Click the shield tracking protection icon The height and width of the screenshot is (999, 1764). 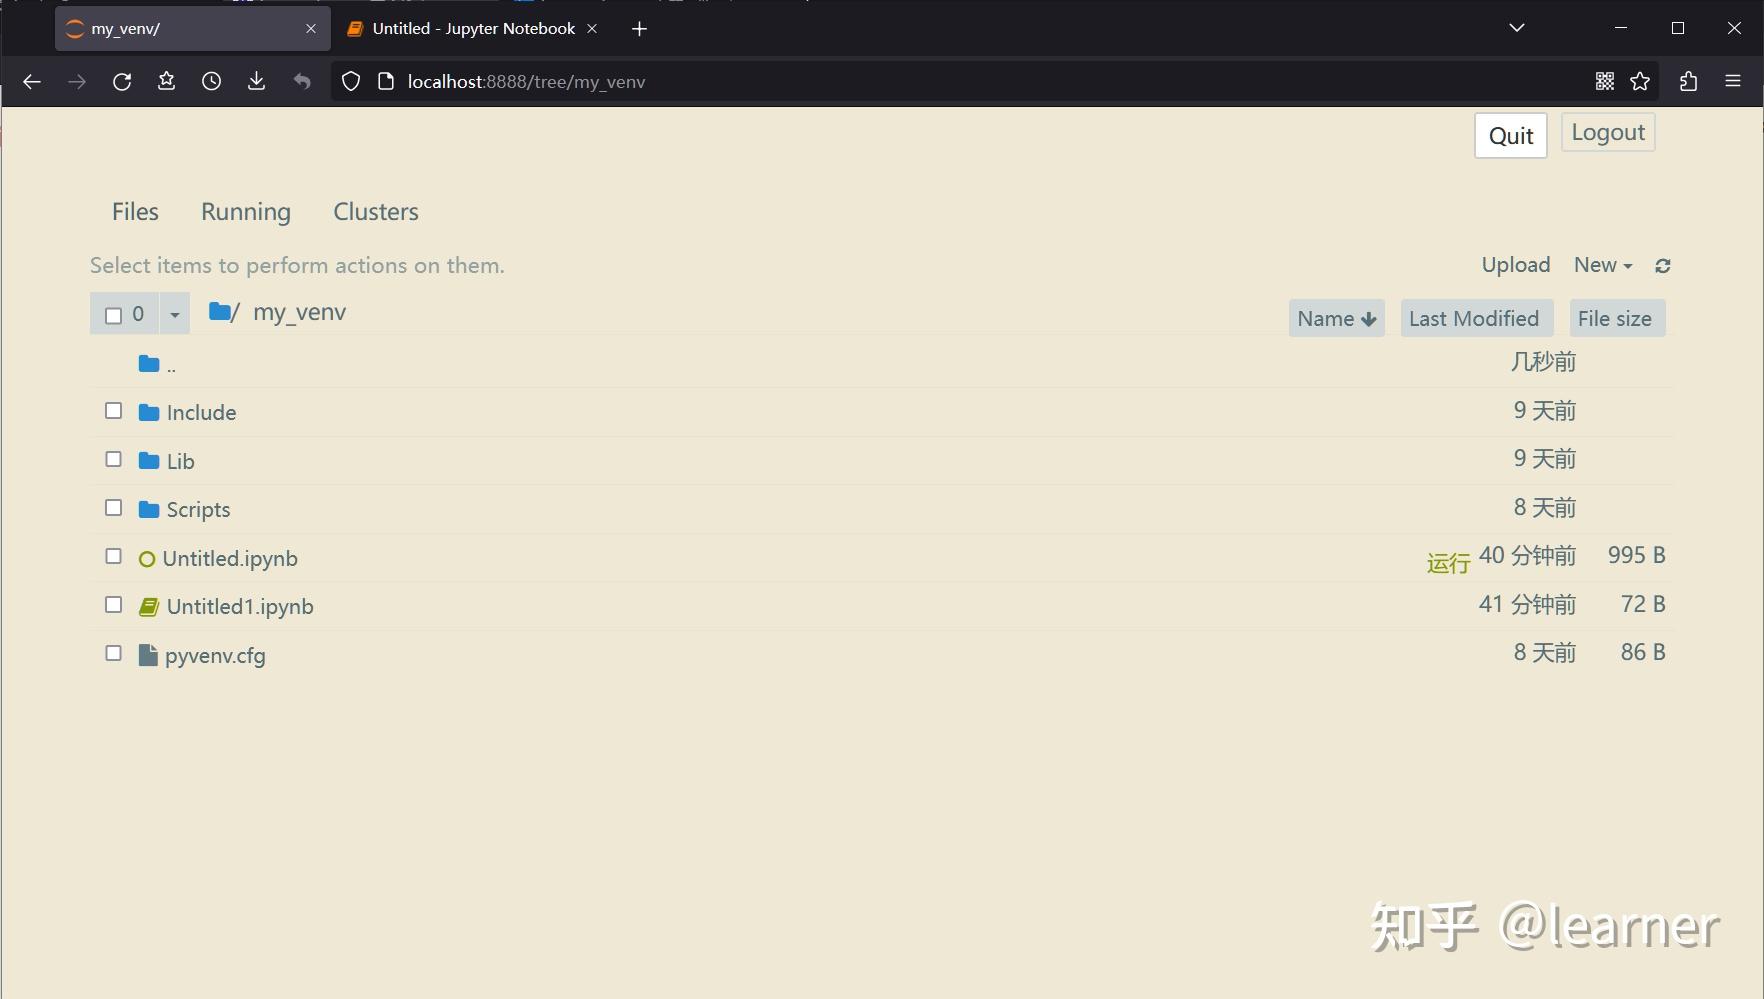[351, 82]
